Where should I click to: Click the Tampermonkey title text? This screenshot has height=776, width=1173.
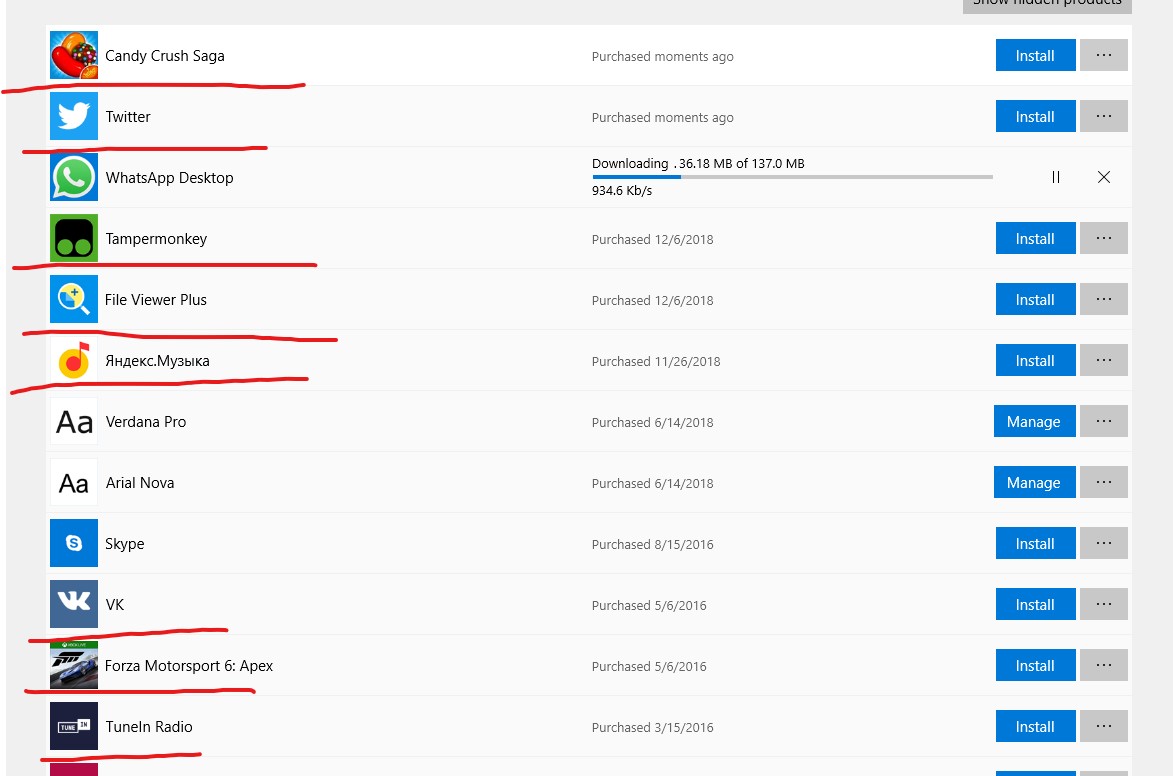click(156, 239)
